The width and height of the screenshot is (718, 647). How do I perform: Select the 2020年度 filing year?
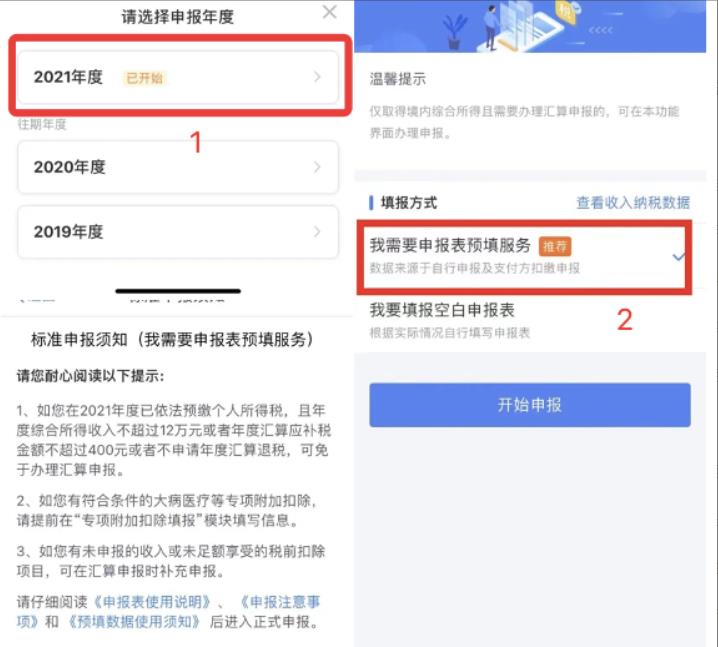(178, 167)
